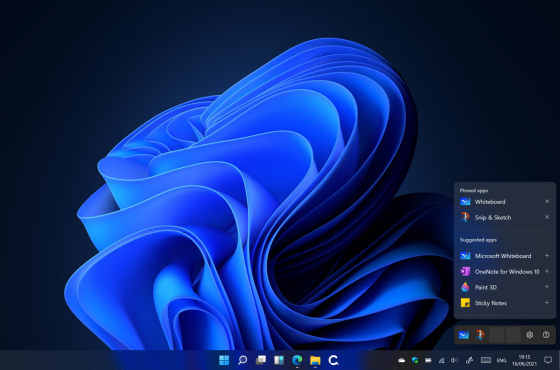Pin Sticky Notes using its plus button
The height and width of the screenshot is (370, 560).
click(x=547, y=302)
